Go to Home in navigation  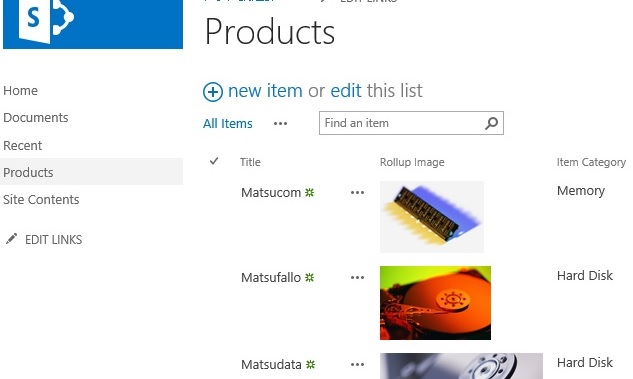(x=21, y=90)
